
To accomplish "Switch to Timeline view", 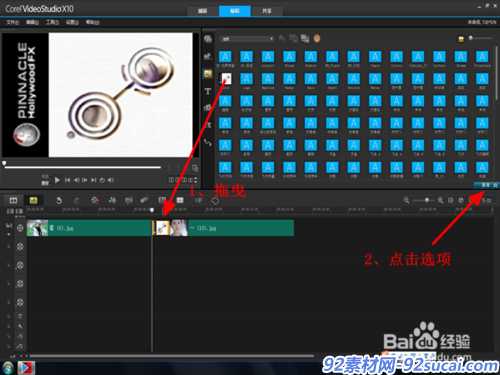I will point(33,200).
